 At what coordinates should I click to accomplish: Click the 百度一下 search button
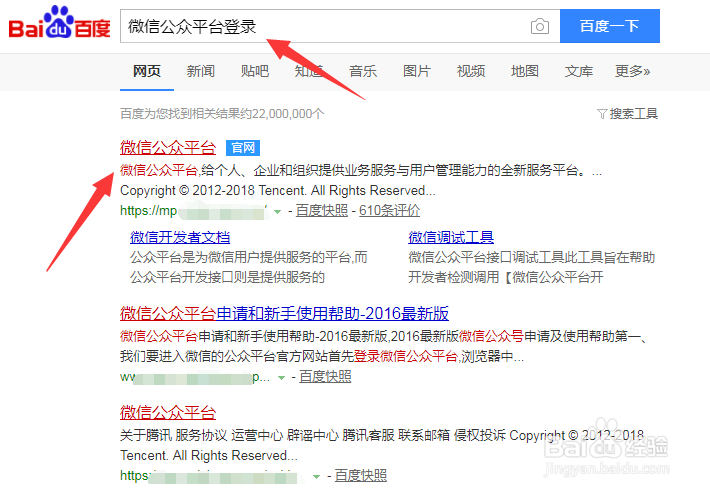(x=609, y=26)
